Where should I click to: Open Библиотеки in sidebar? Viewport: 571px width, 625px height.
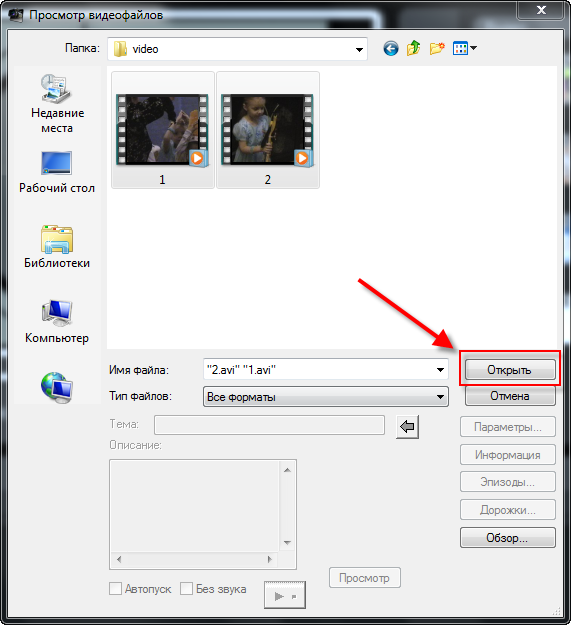(x=57, y=247)
